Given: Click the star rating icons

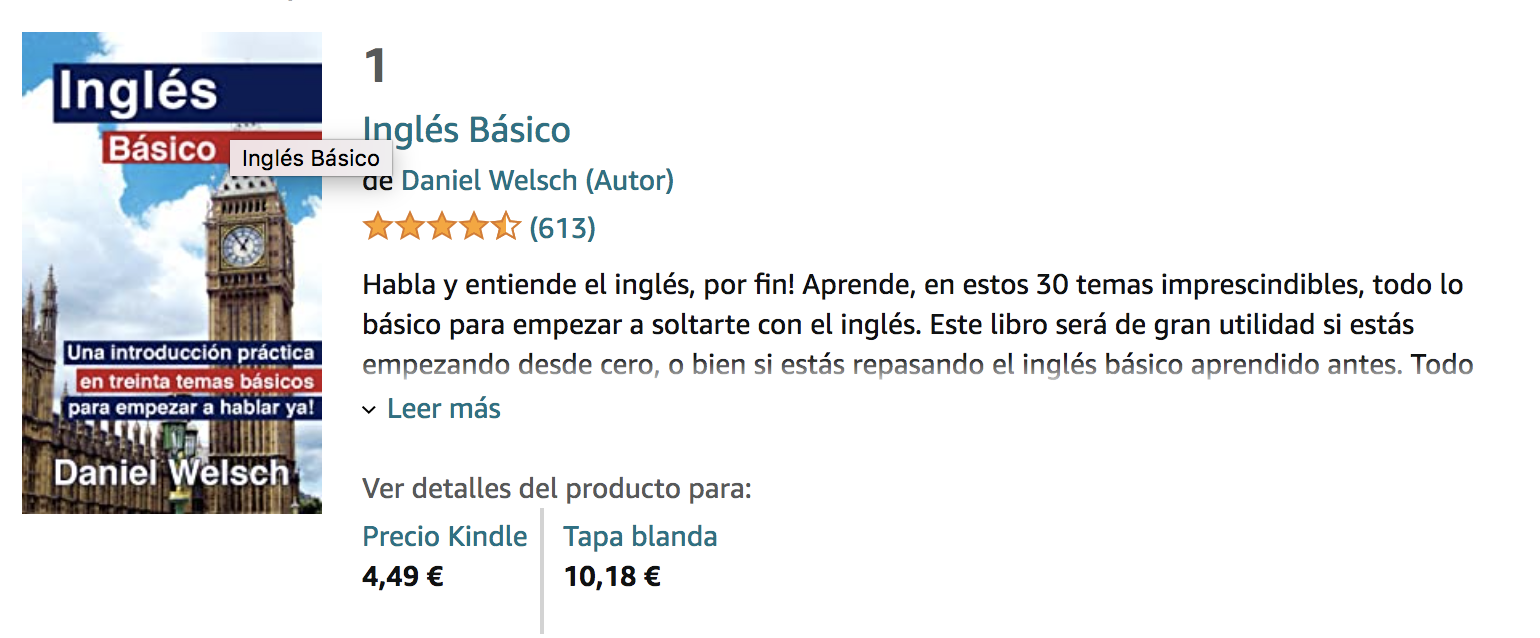Looking at the screenshot, I should (x=441, y=228).
